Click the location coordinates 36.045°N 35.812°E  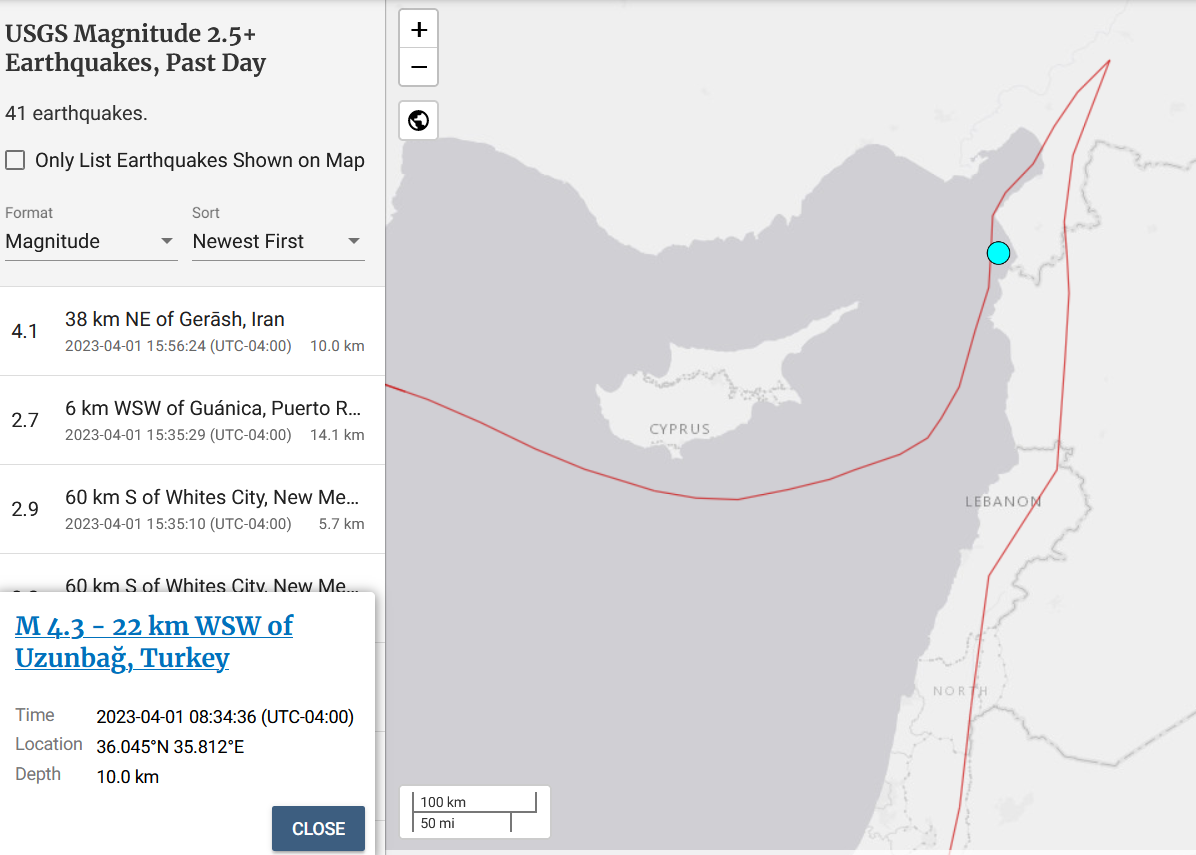(x=170, y=747)
